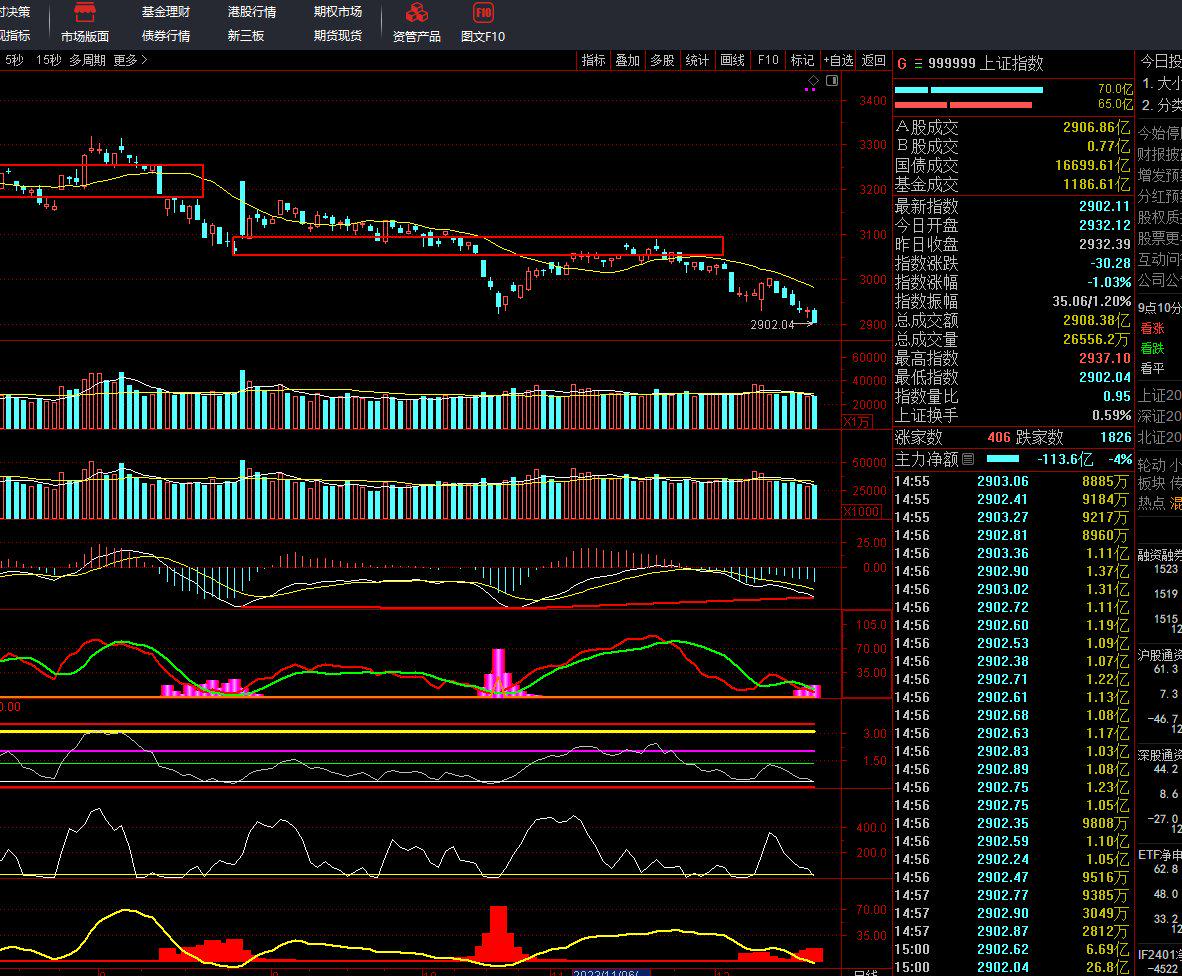Viewport: 1182px width, 976px height.
Task: Open the 港股行情 menu item
Action: point(252,12)
